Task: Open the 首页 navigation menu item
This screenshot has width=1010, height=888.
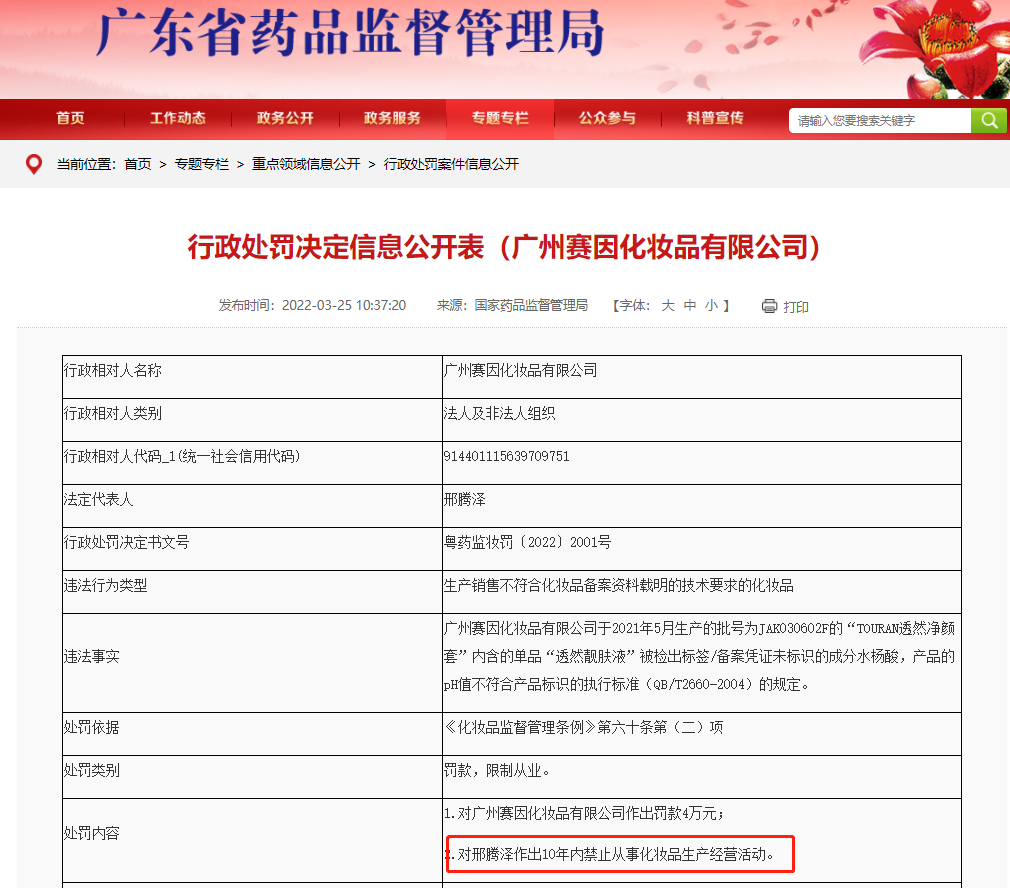Action: 70,118
